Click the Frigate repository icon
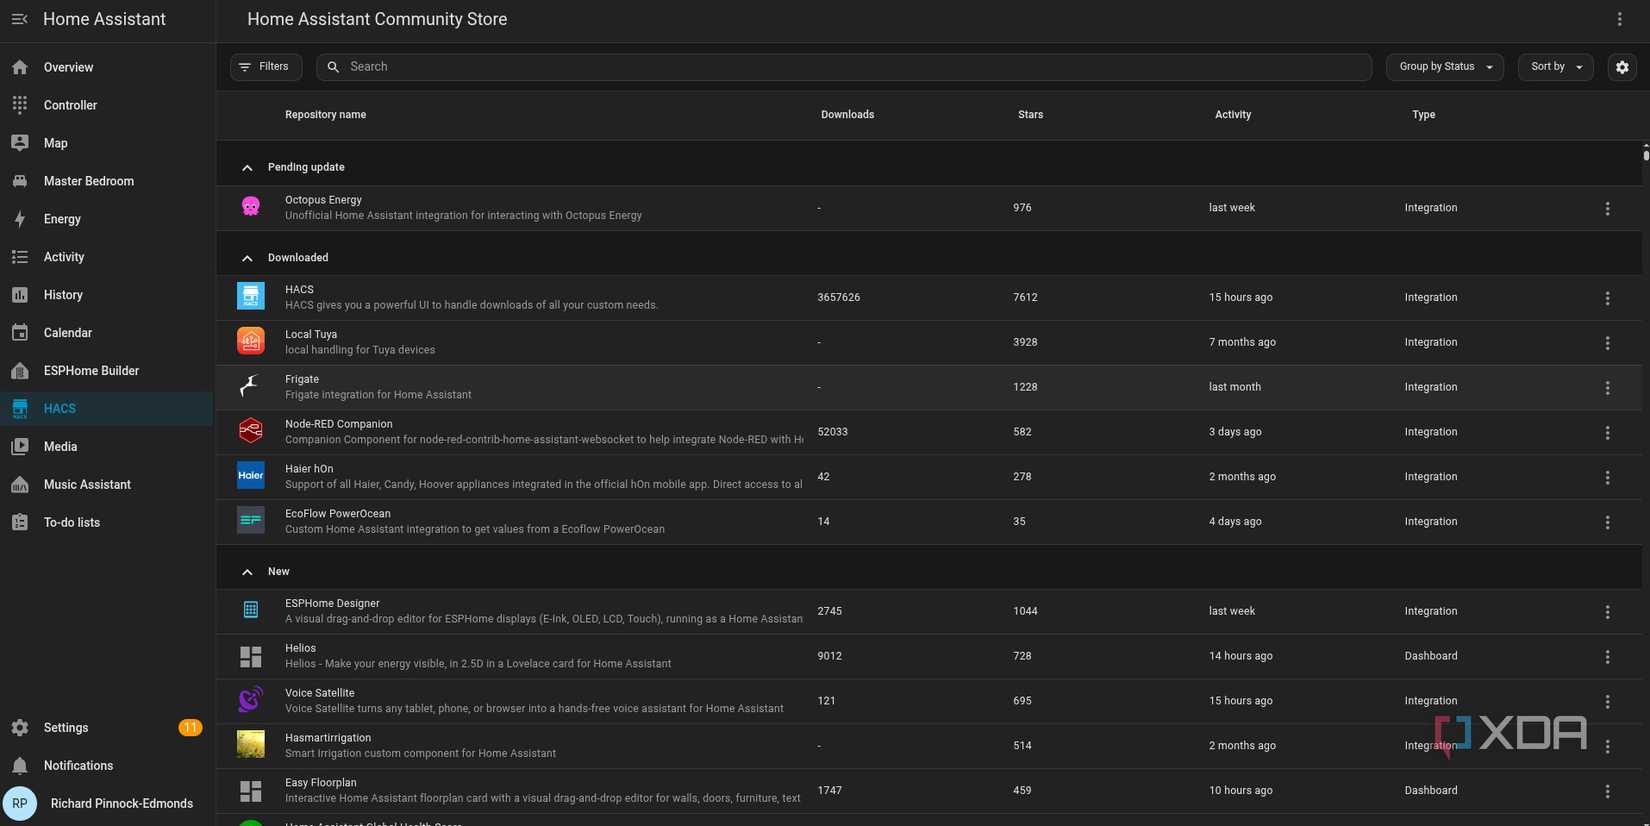The height and width of the screenshot is (826, 1650). pos(251,386)
